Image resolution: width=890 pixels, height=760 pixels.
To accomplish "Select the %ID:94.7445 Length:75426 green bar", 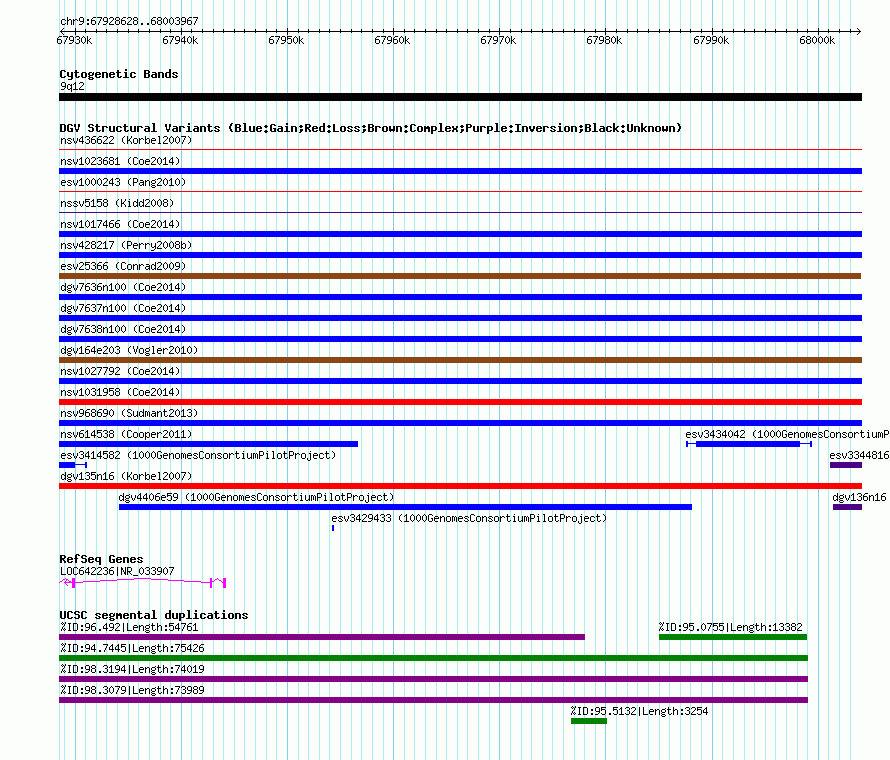I will 433,658.
